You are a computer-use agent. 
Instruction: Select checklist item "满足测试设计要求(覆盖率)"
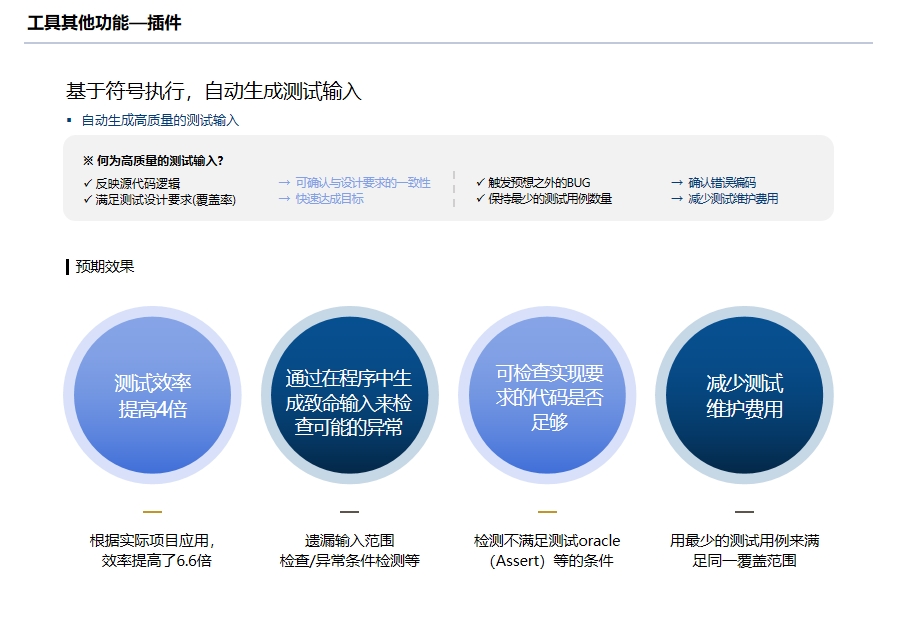click(165, 199)
